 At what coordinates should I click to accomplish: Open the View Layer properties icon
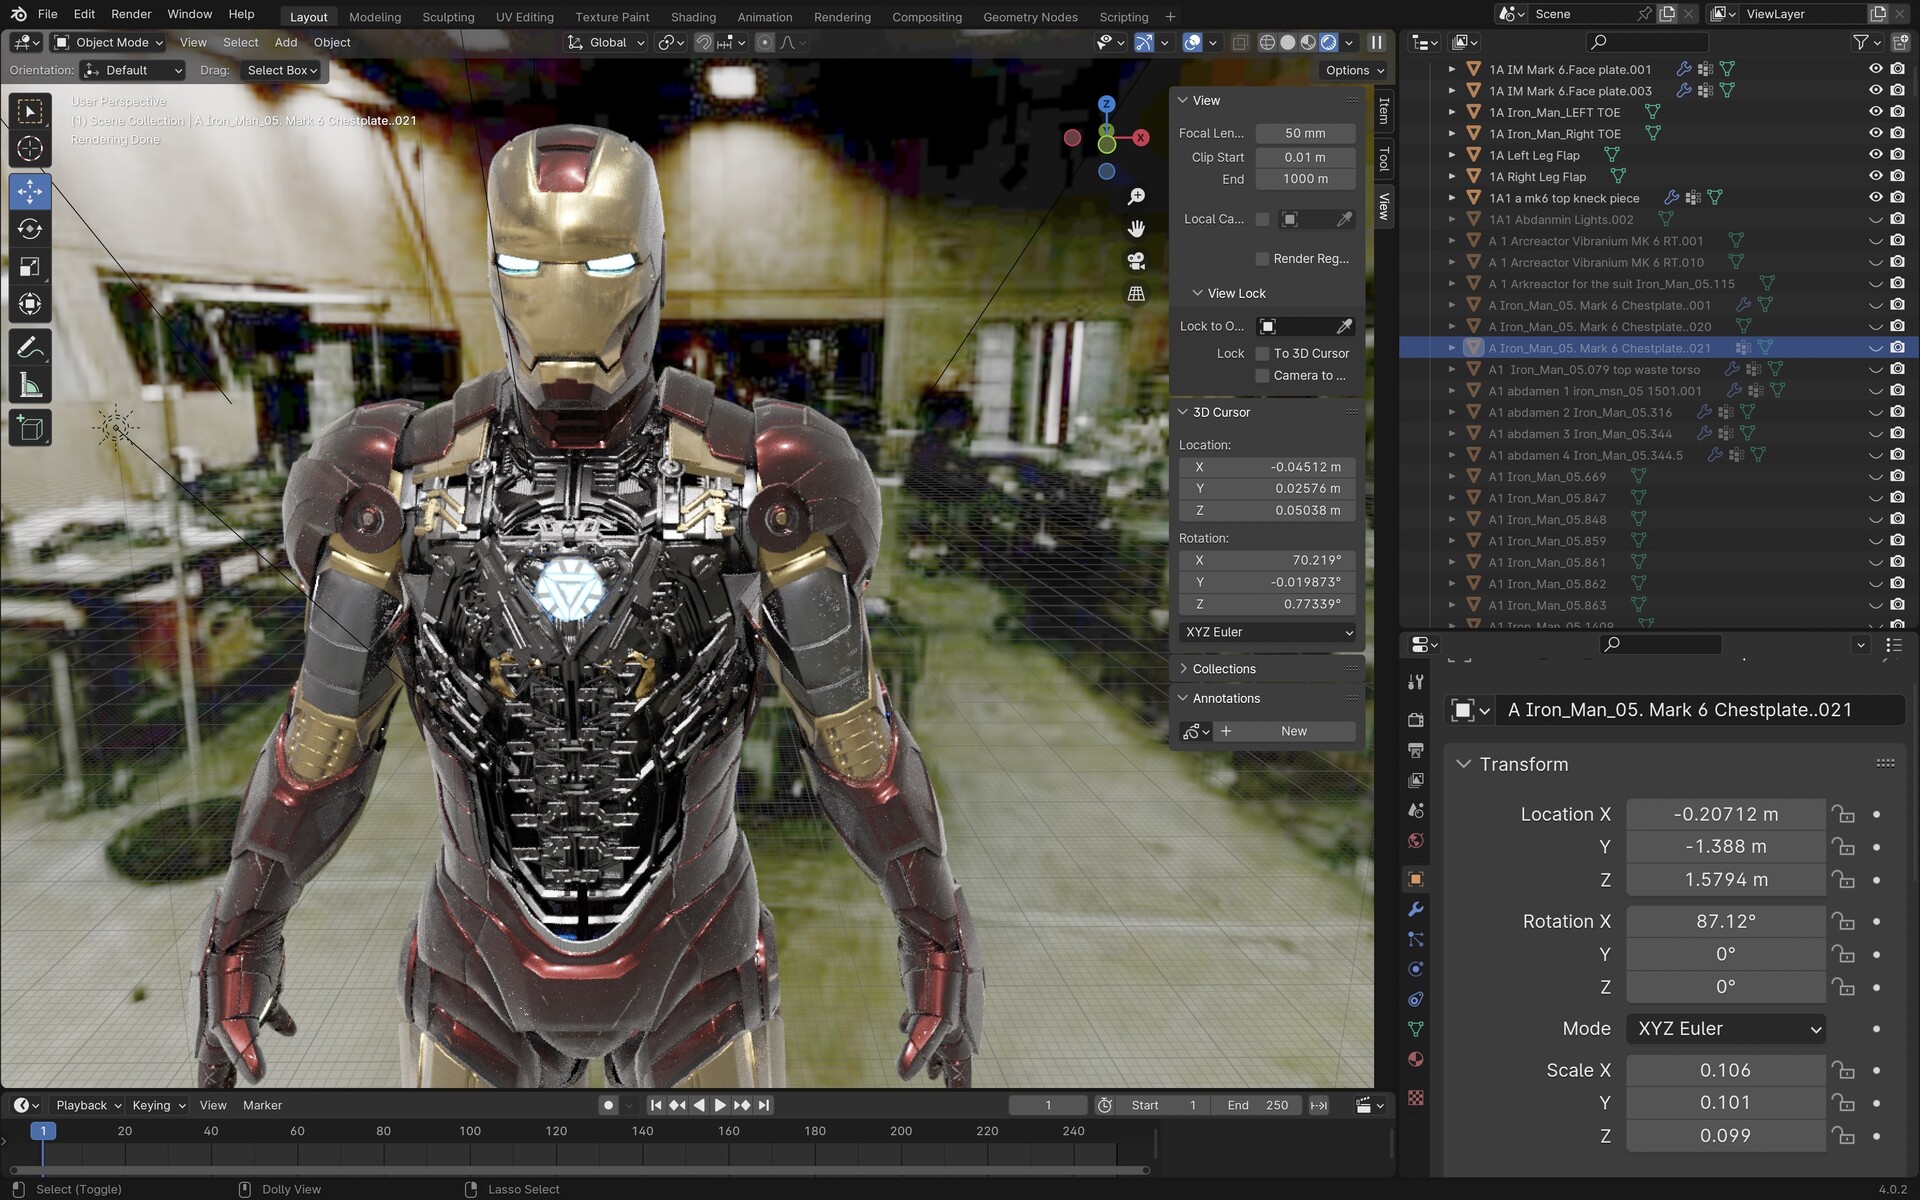coord(1415,780)
